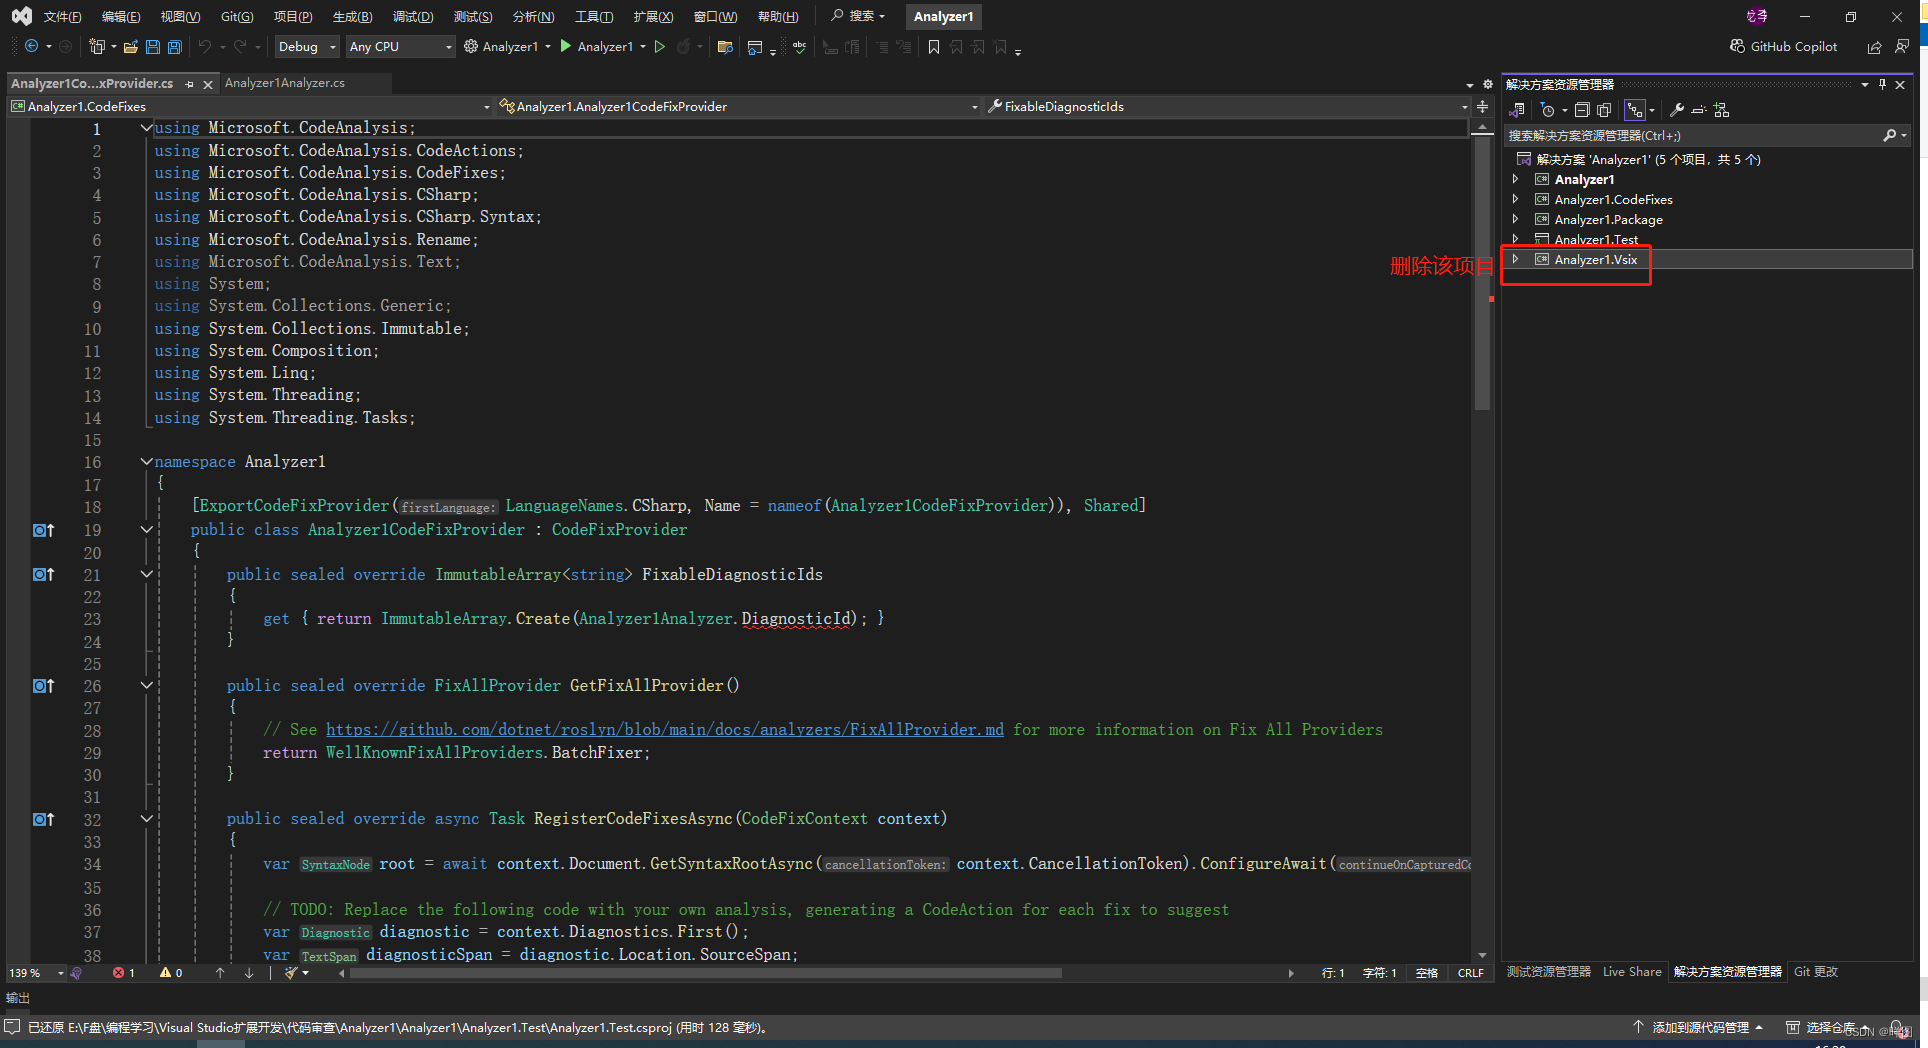The width and height of the screenshot is (1928, 1048).
Task: Open the 文件(F) menu
Action: (62, 16)
